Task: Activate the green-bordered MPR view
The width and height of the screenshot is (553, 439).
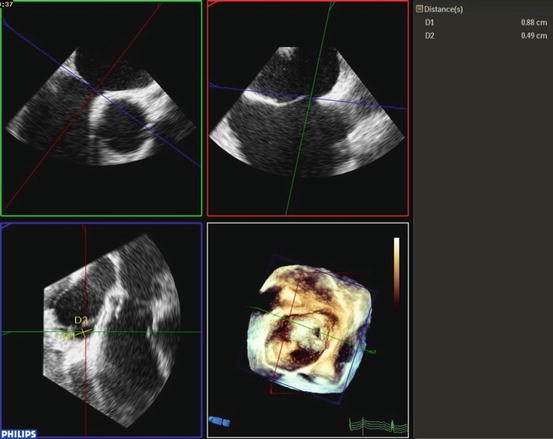Action: [102, 108]
